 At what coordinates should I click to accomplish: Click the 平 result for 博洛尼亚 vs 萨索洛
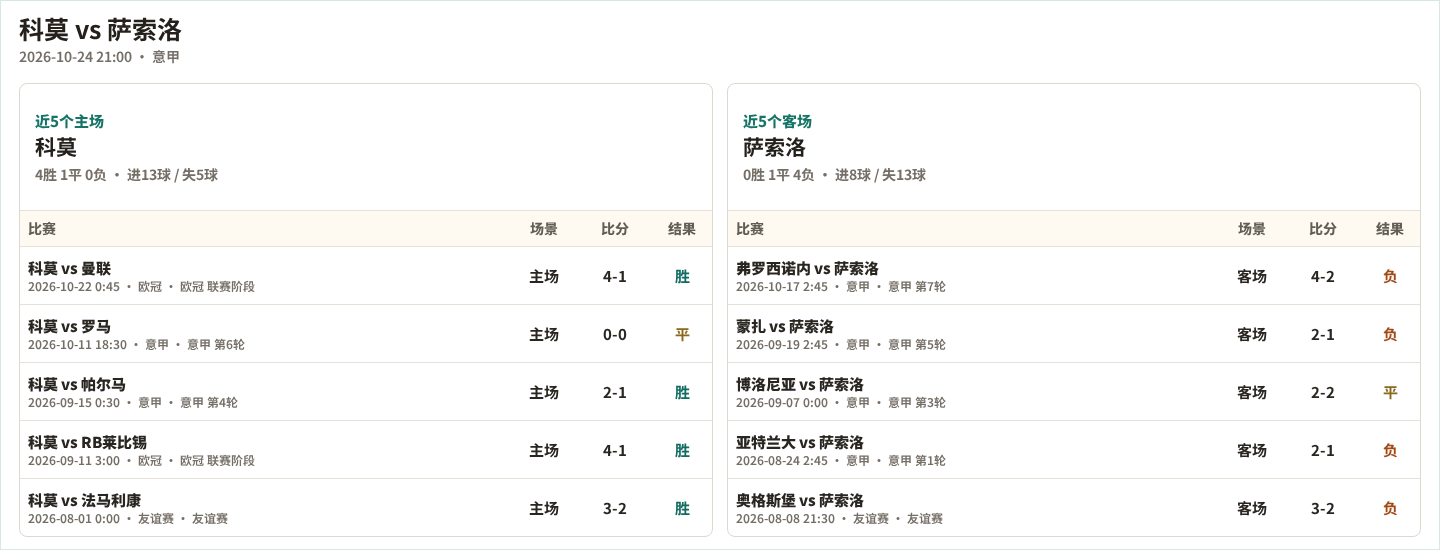(x=1390, y=392)
